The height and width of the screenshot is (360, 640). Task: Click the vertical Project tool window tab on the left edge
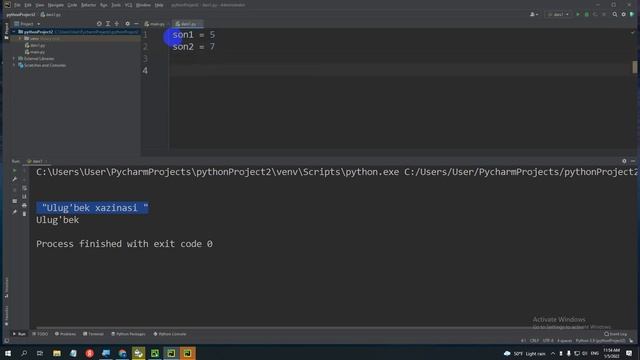pyautogui.click(x=6, y=31)
